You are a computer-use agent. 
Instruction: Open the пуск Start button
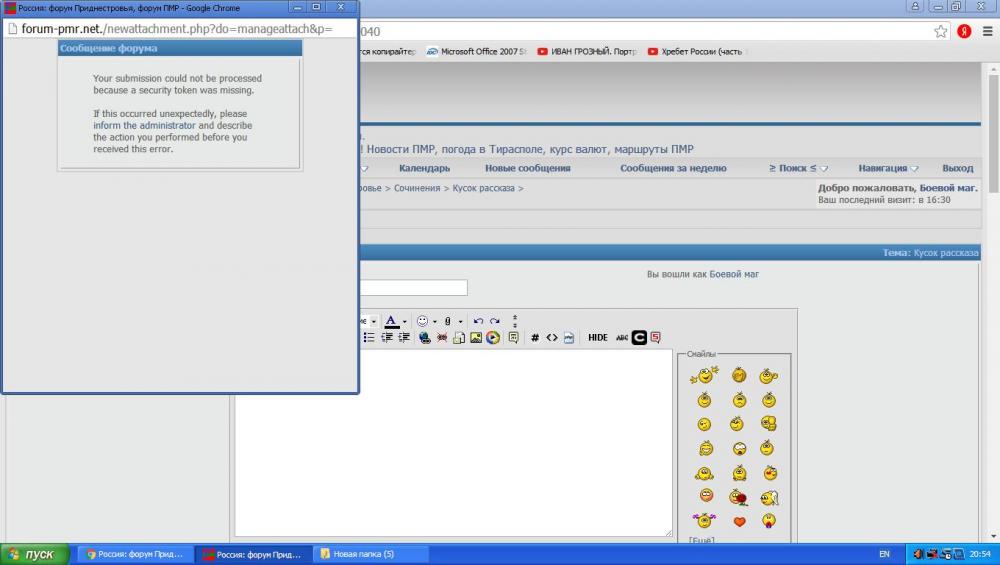[x=35, y=554]
